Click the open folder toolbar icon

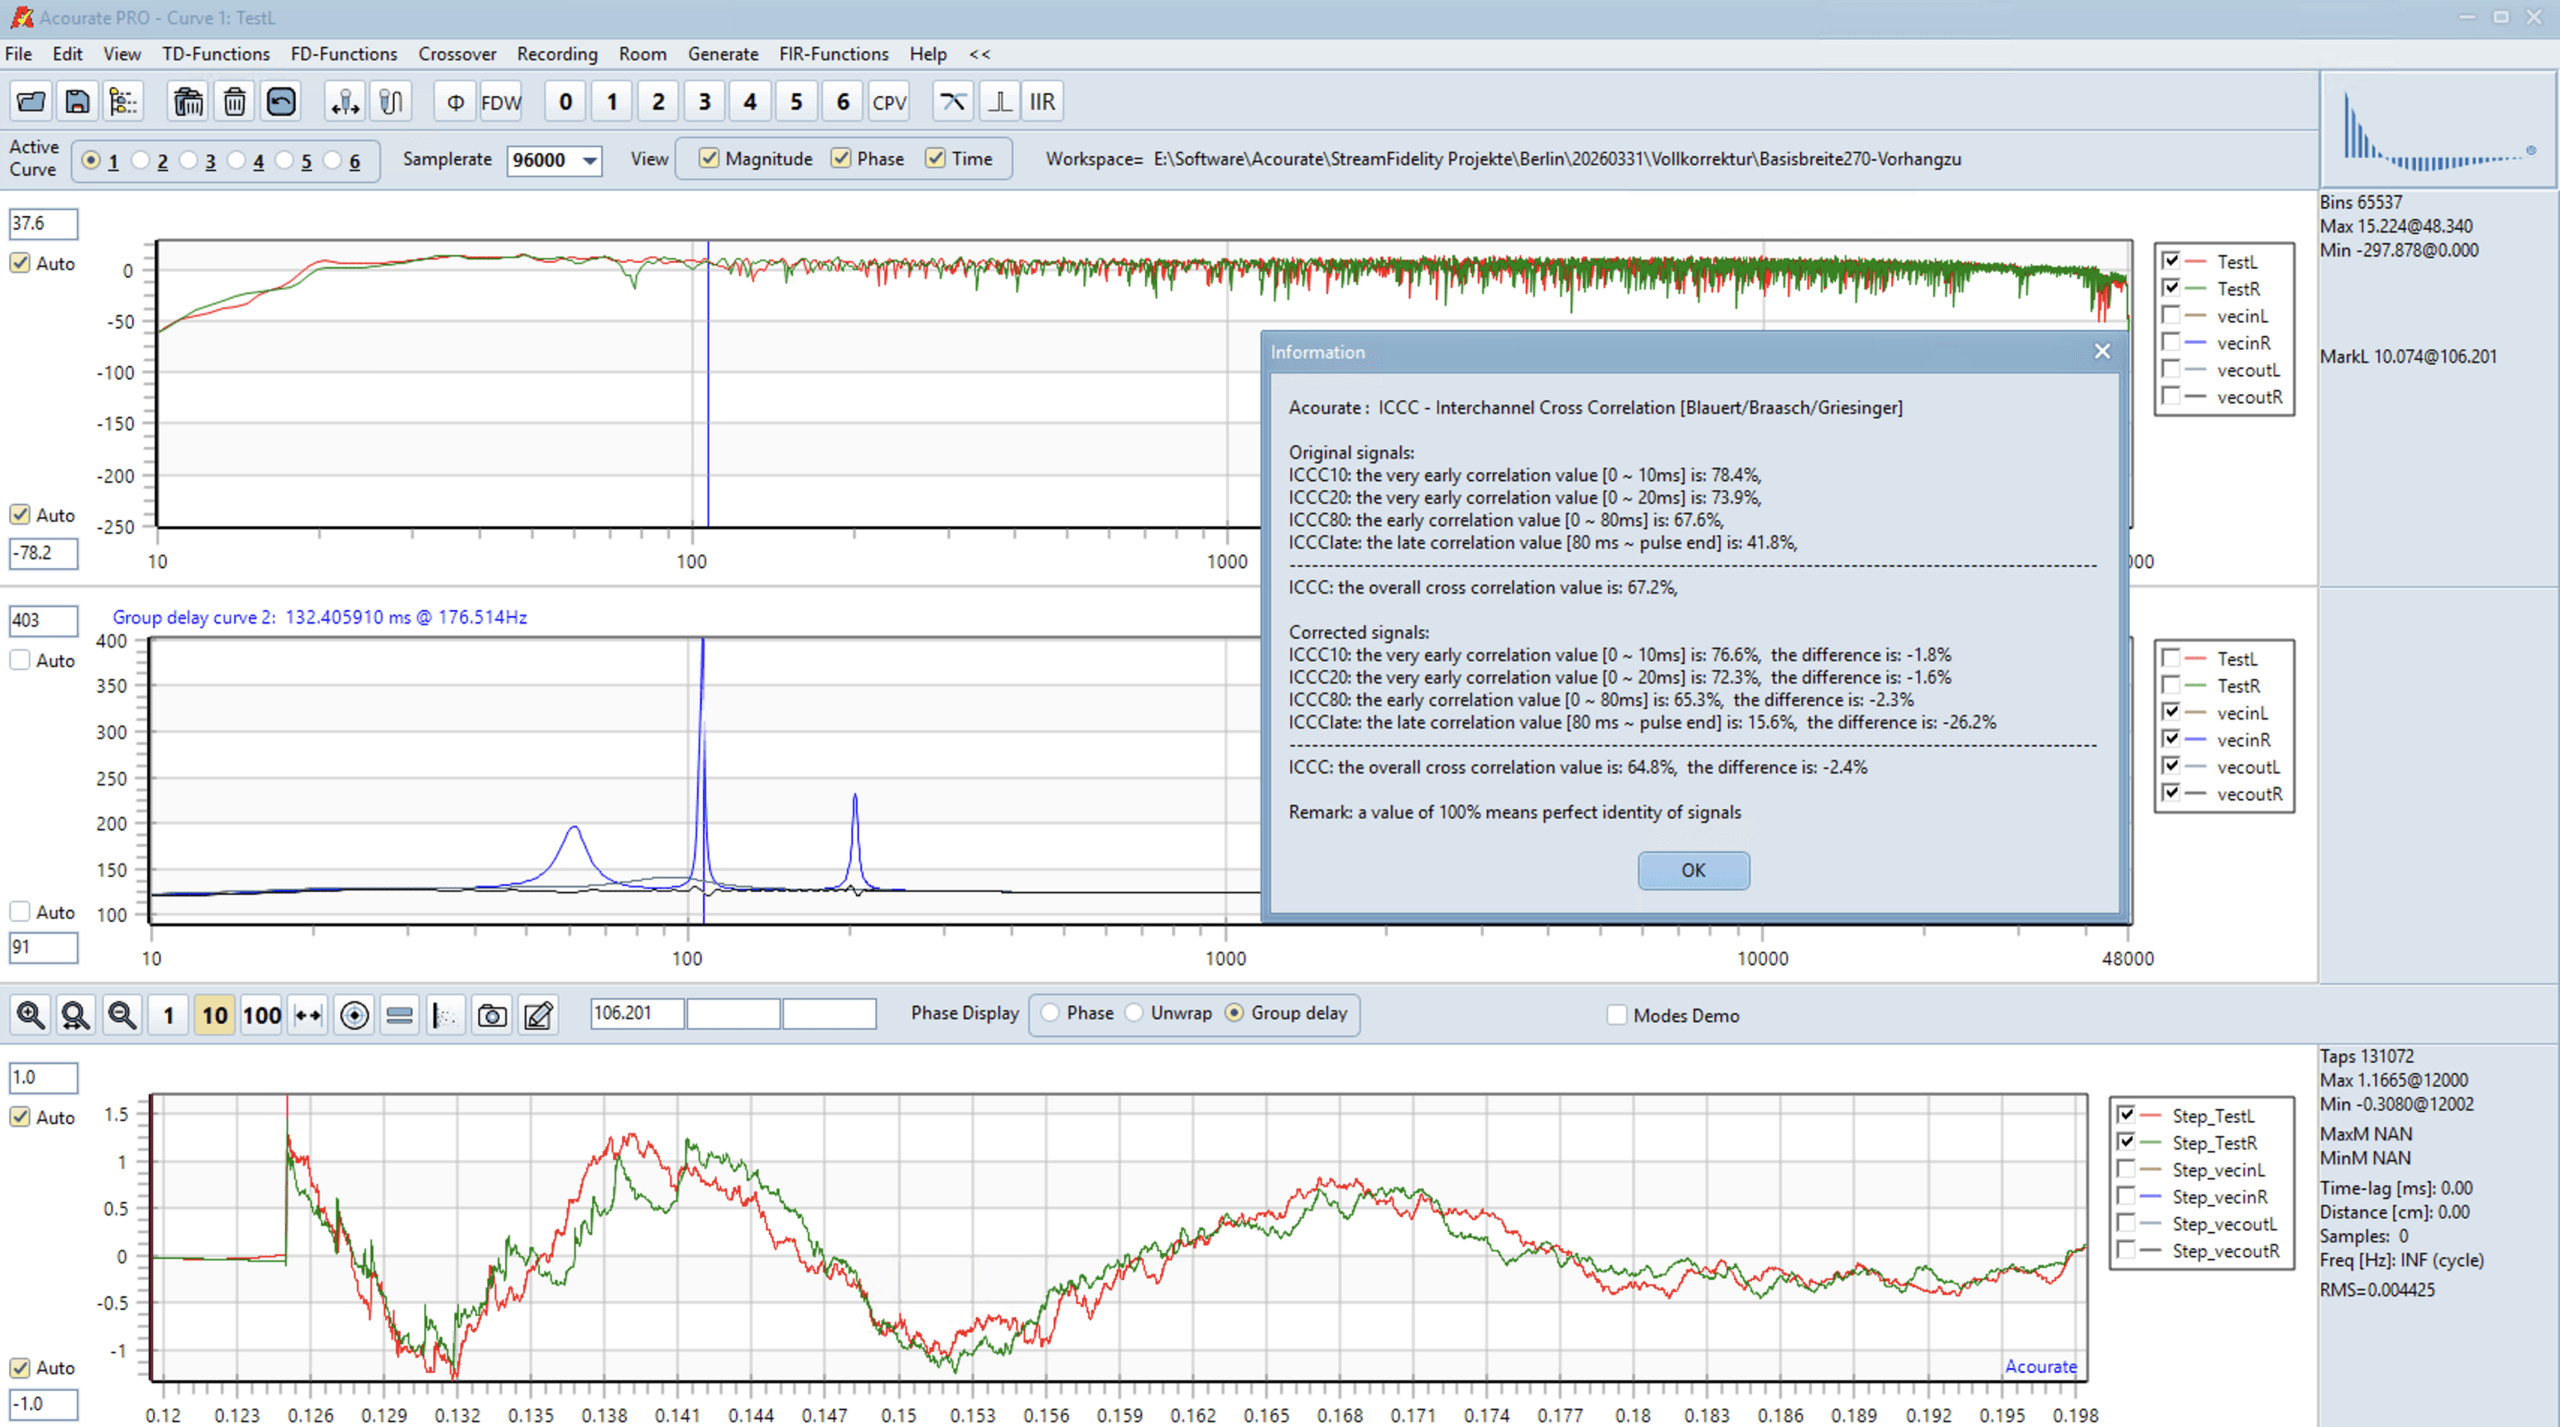[x=31, y=102]
